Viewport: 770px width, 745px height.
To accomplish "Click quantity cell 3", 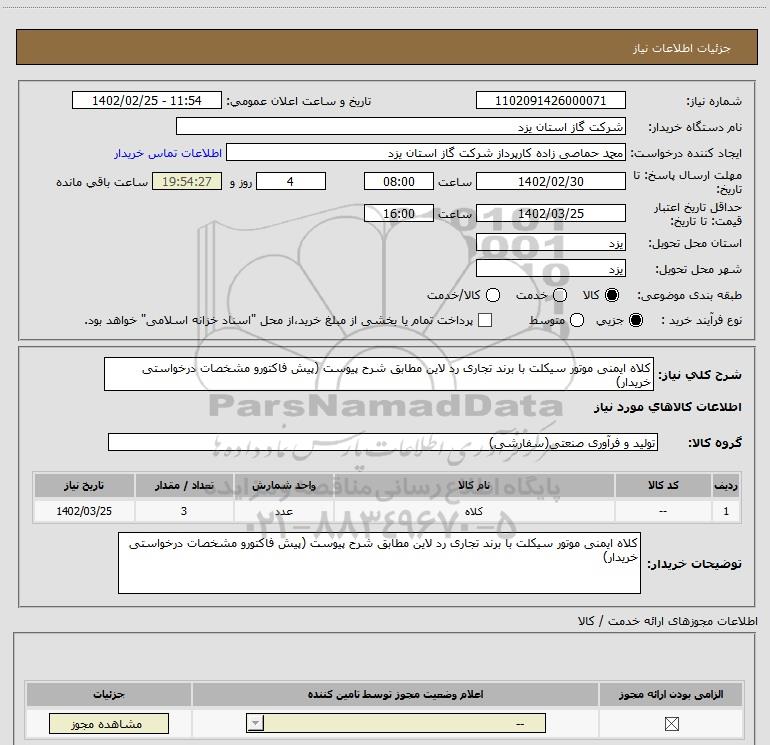I will click(184, 511).
